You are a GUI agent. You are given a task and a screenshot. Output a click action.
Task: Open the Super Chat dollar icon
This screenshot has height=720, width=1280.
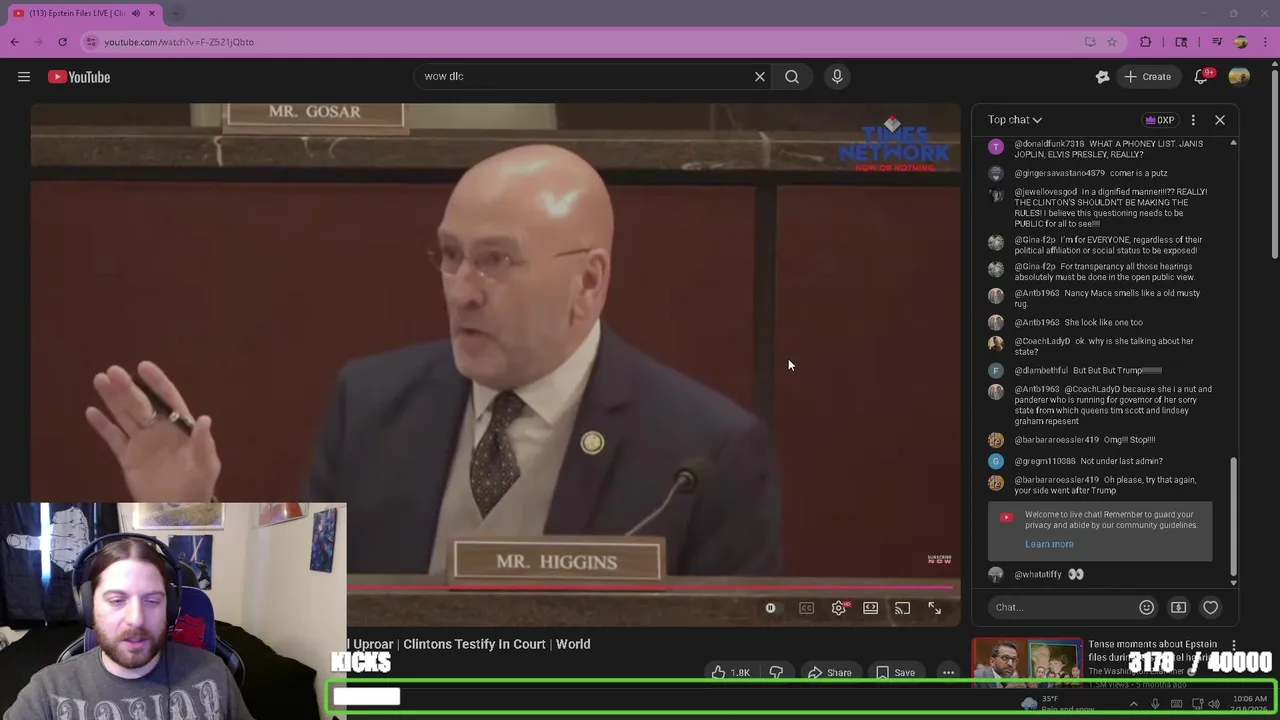[1179, 607]
